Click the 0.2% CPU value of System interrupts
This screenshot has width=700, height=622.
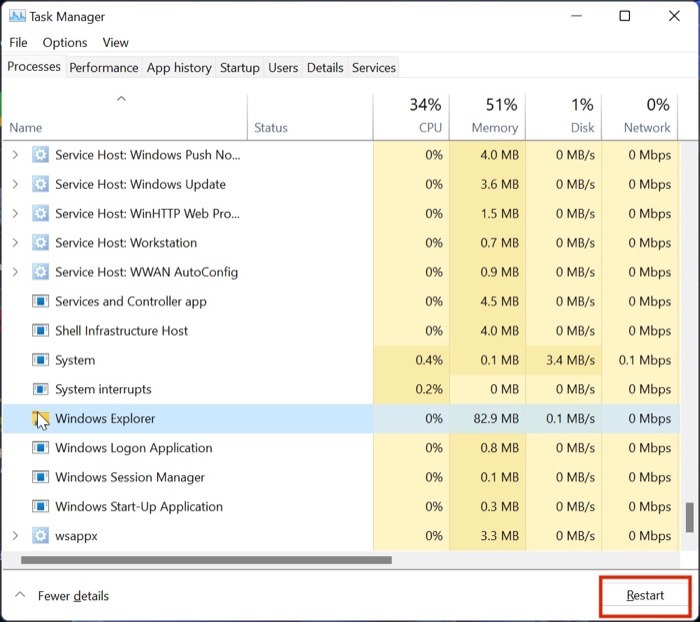pyautogui.click(x=429, y=389)
